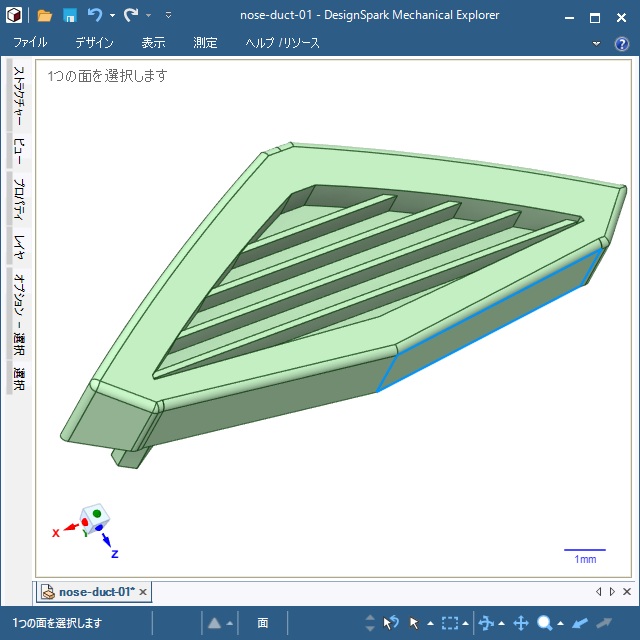Click the help question mark icon
The height and width of the screenshot is (640, 640).
621,44
